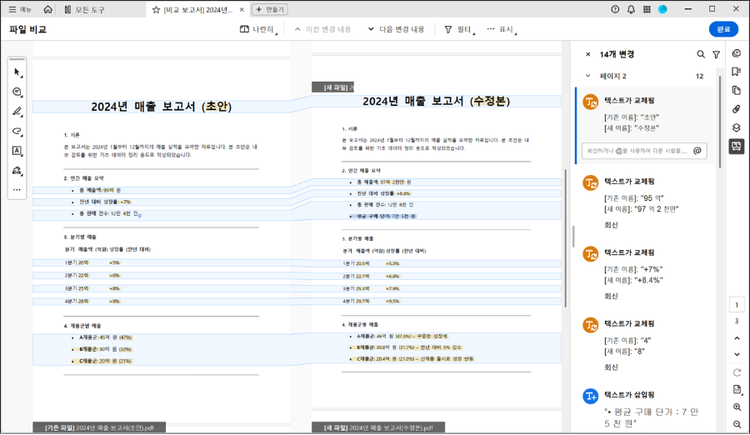Open the AI assistant icon in right rail
The image size is (750, 435).
[737, 53]
